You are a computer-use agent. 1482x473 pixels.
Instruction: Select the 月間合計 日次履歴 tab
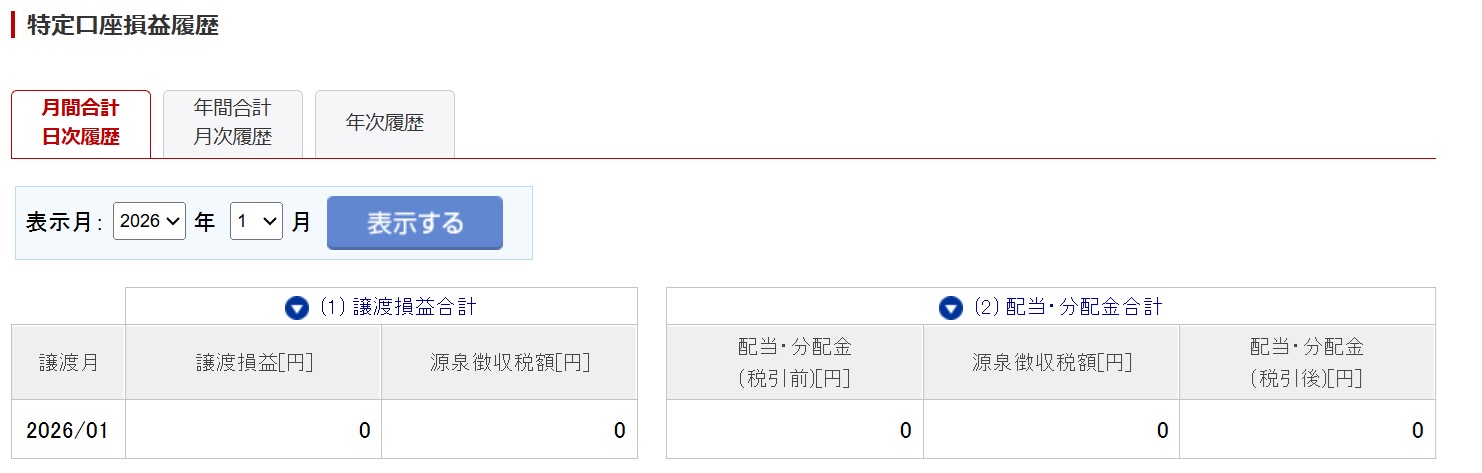81,123
